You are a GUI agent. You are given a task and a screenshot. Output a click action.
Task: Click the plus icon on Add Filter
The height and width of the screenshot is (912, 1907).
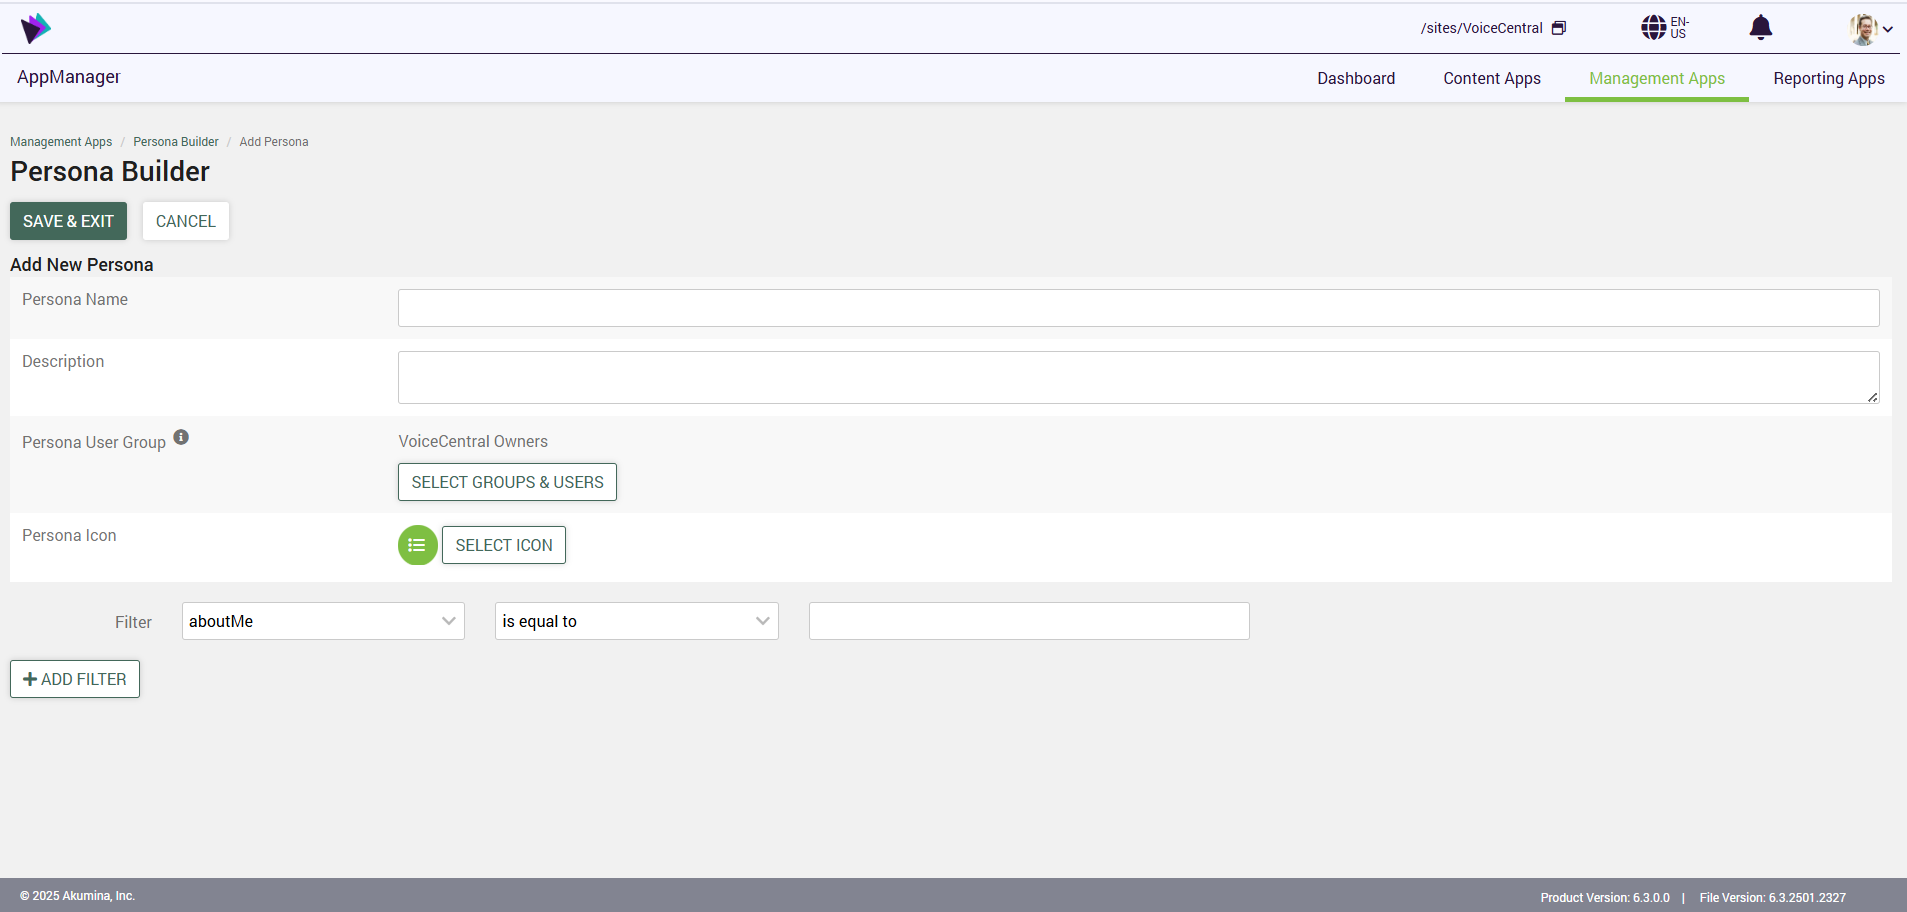[x=30, y=679]
